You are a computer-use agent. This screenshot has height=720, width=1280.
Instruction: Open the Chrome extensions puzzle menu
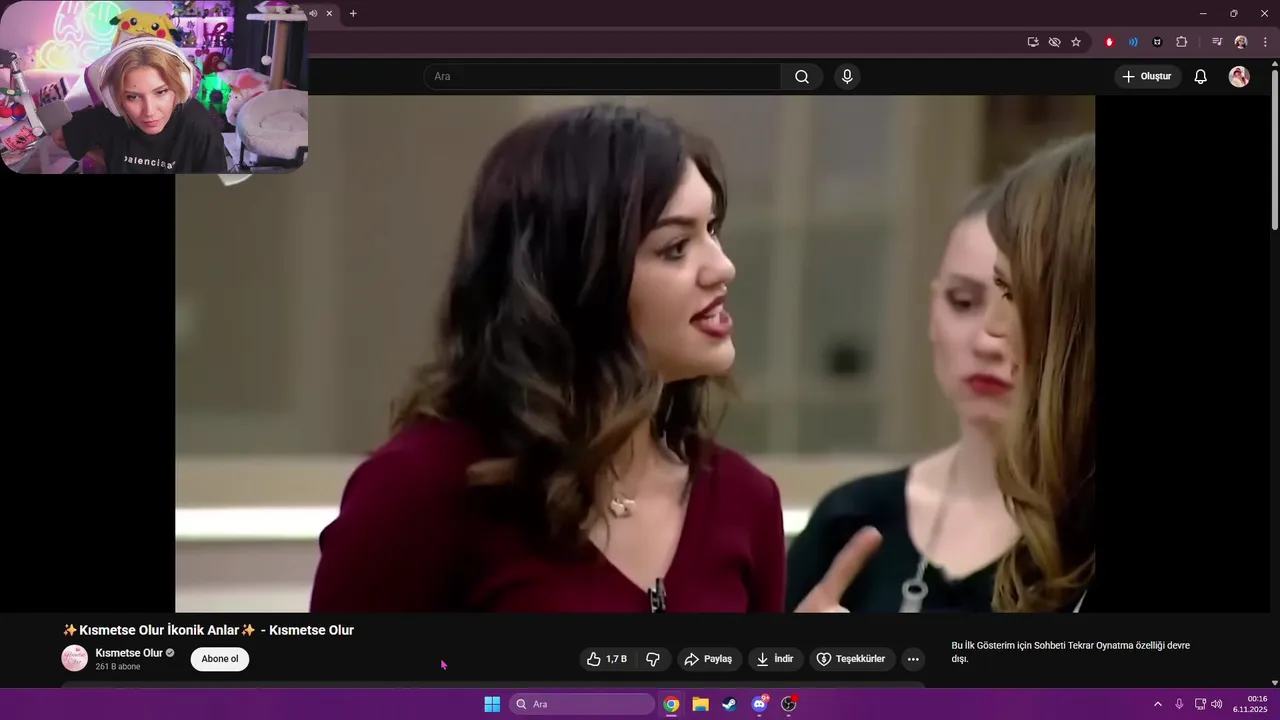click(x=1181, y=42)
